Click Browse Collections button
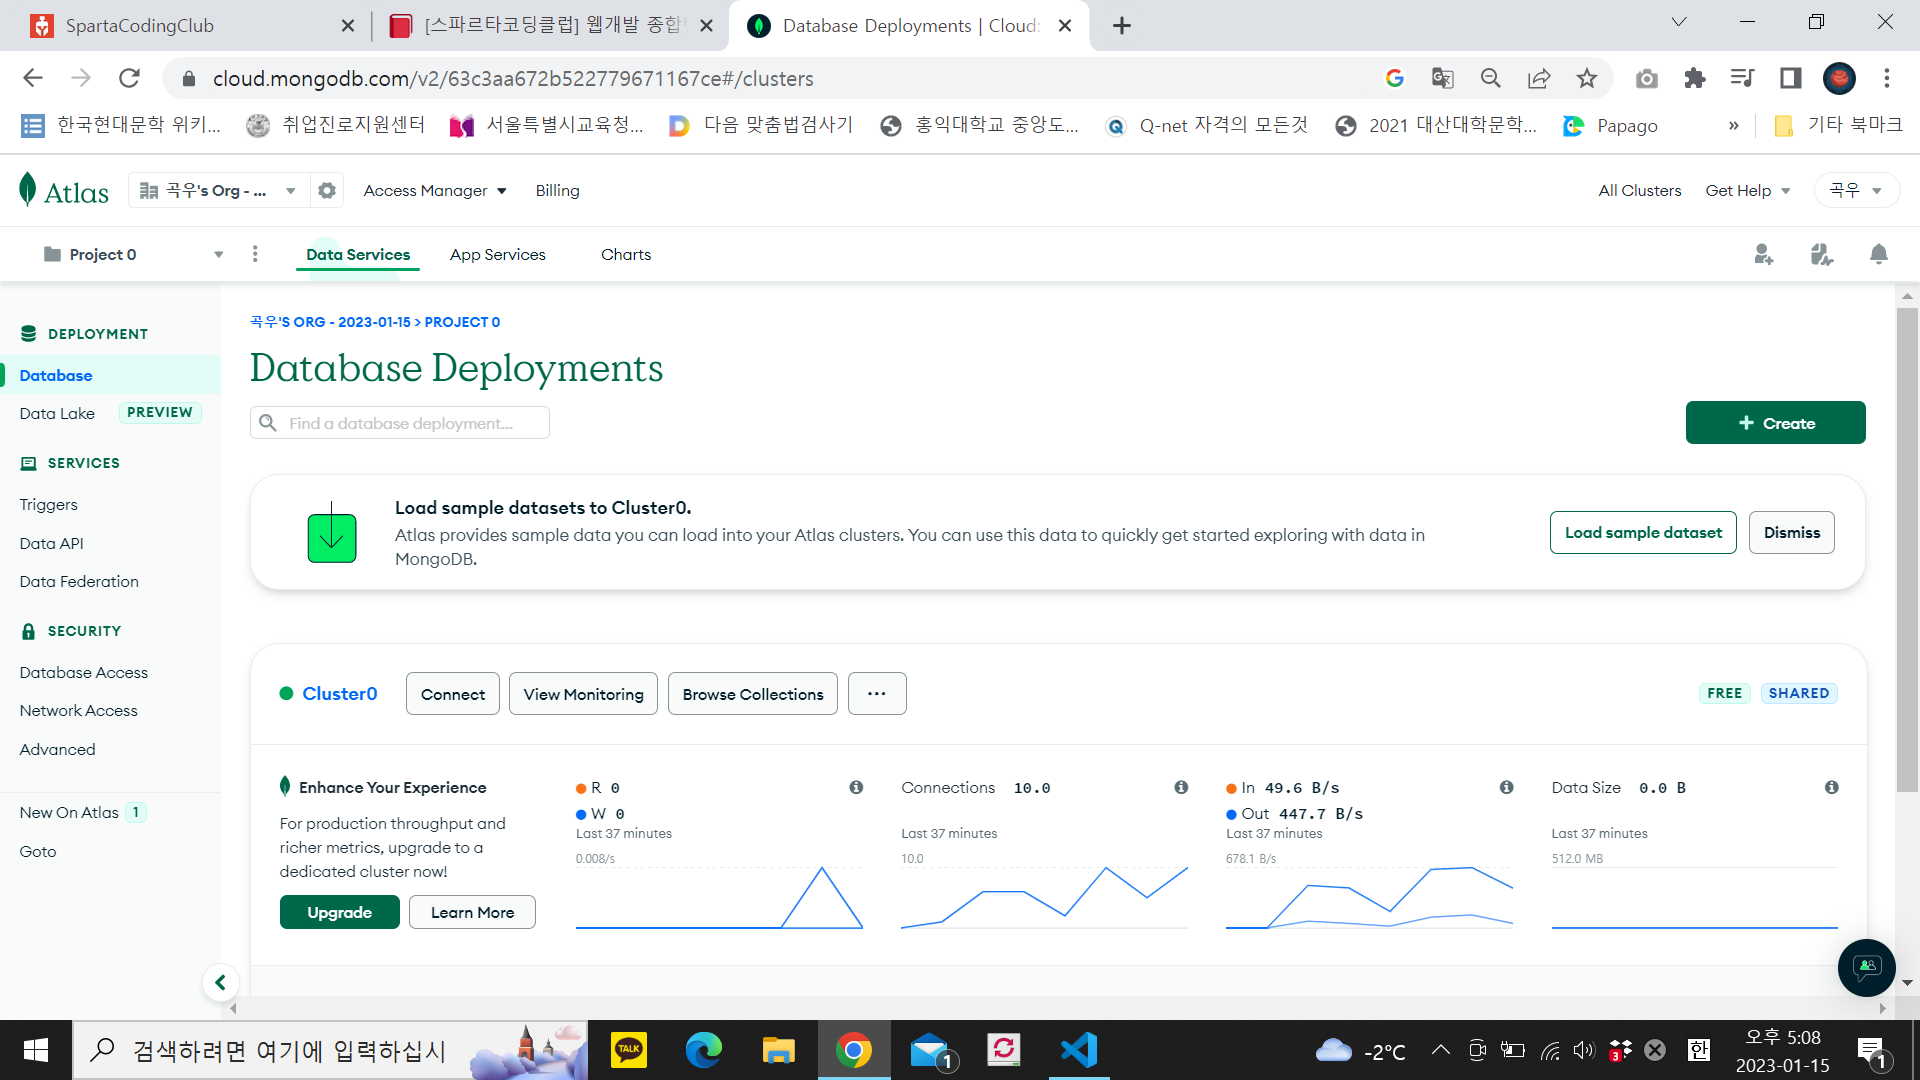1920x1080 pixels. pyautogui.click(x=753, y=693)
